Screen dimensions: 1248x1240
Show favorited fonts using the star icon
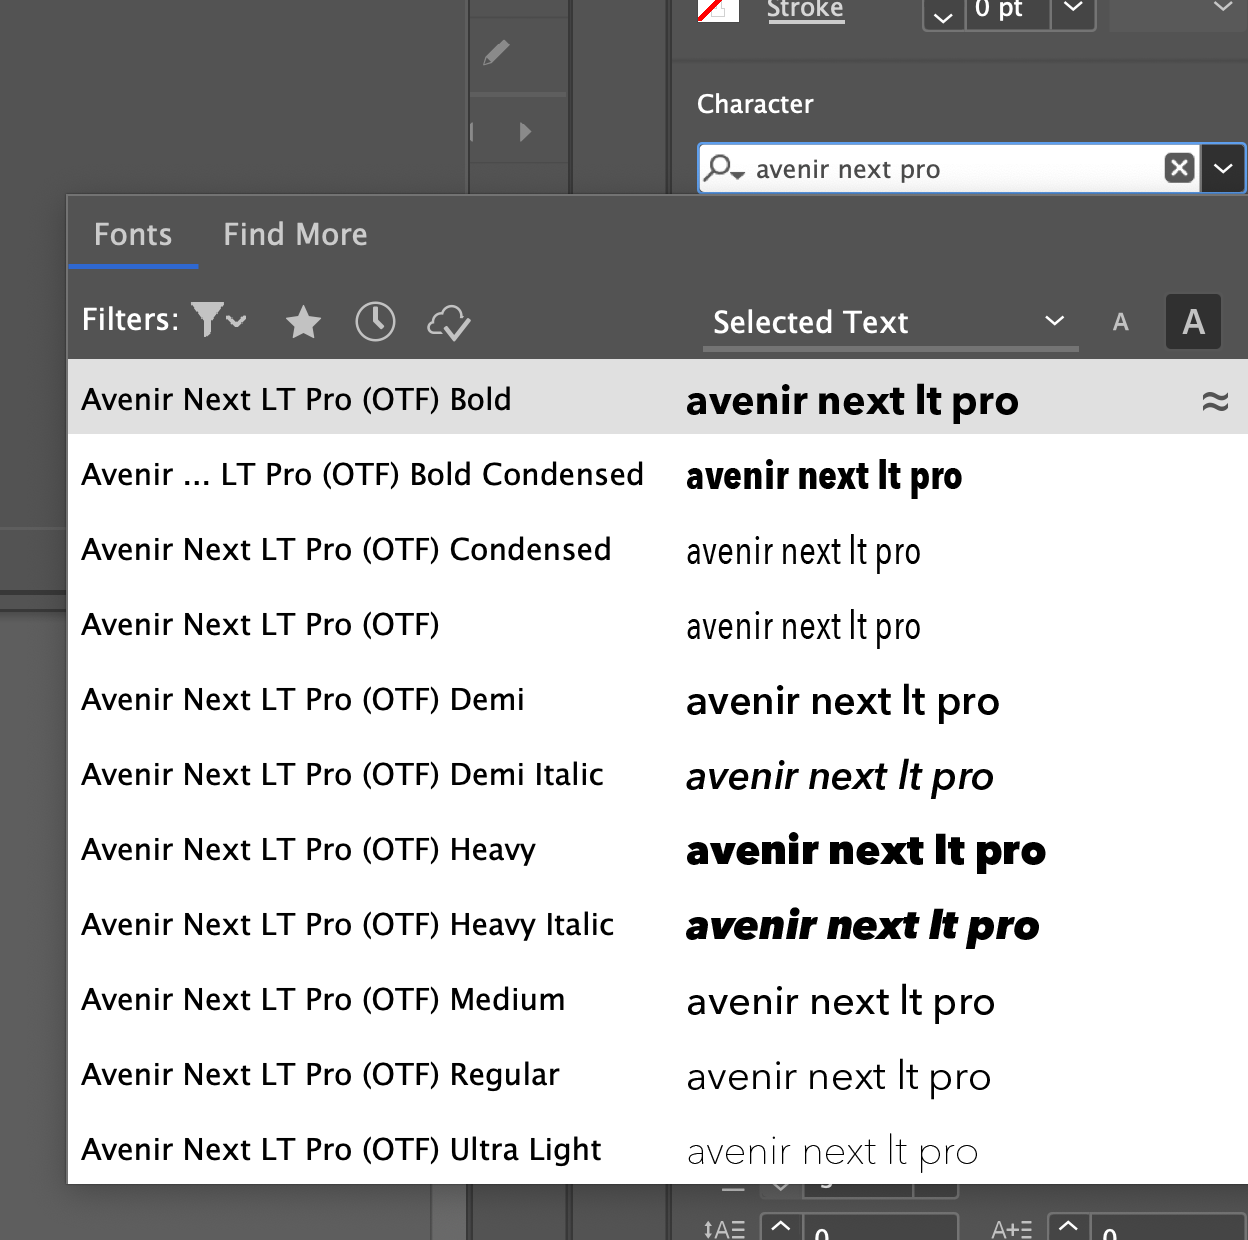303,322
